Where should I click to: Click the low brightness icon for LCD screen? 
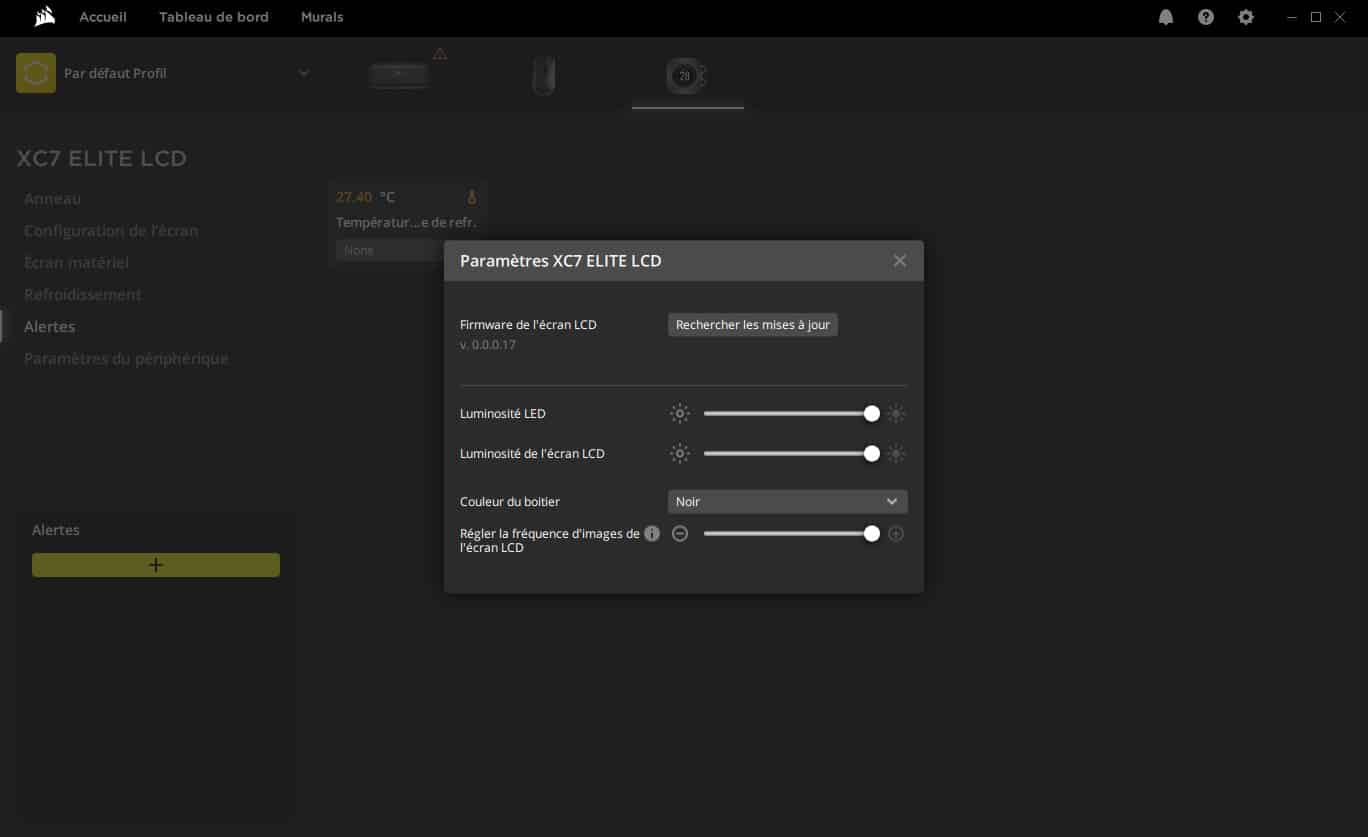680,454
